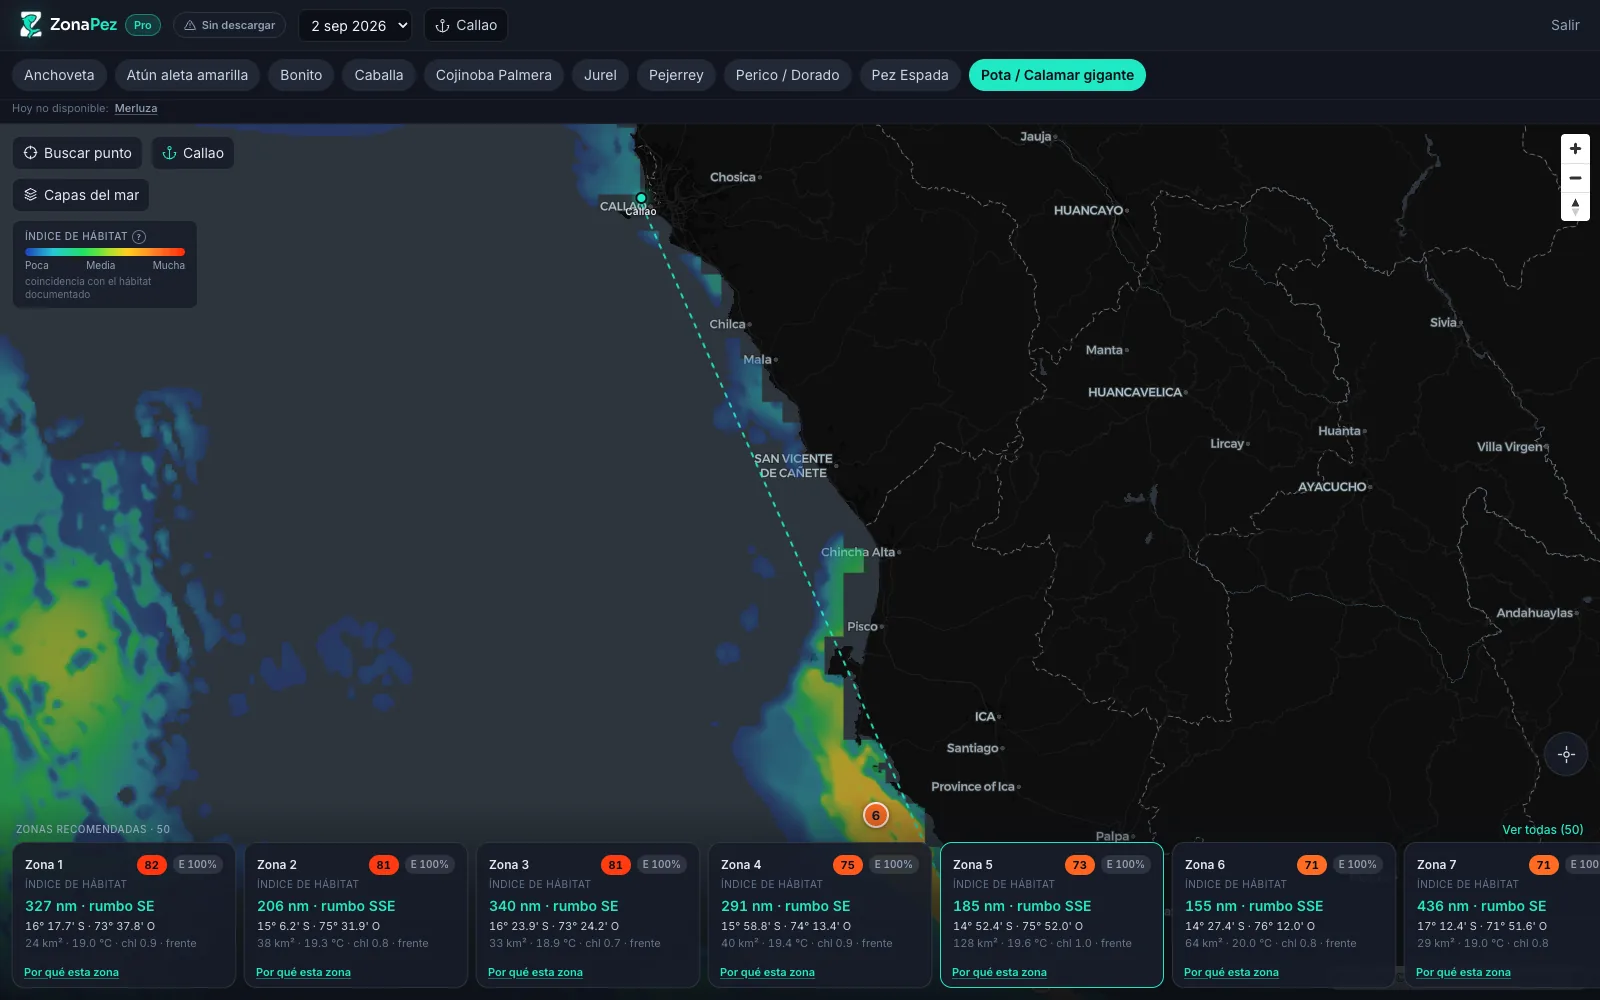Select the Pejerrey species tab
The image size is (1600, 1000).
pyautogui.click(x=676, y=75)
